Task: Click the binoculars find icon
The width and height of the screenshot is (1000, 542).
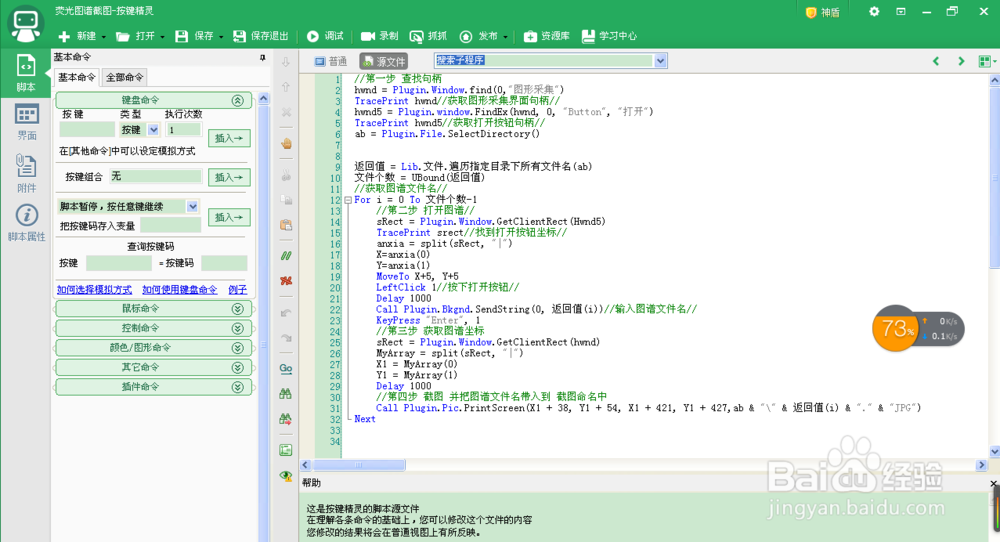Action: tap(286, 393)
